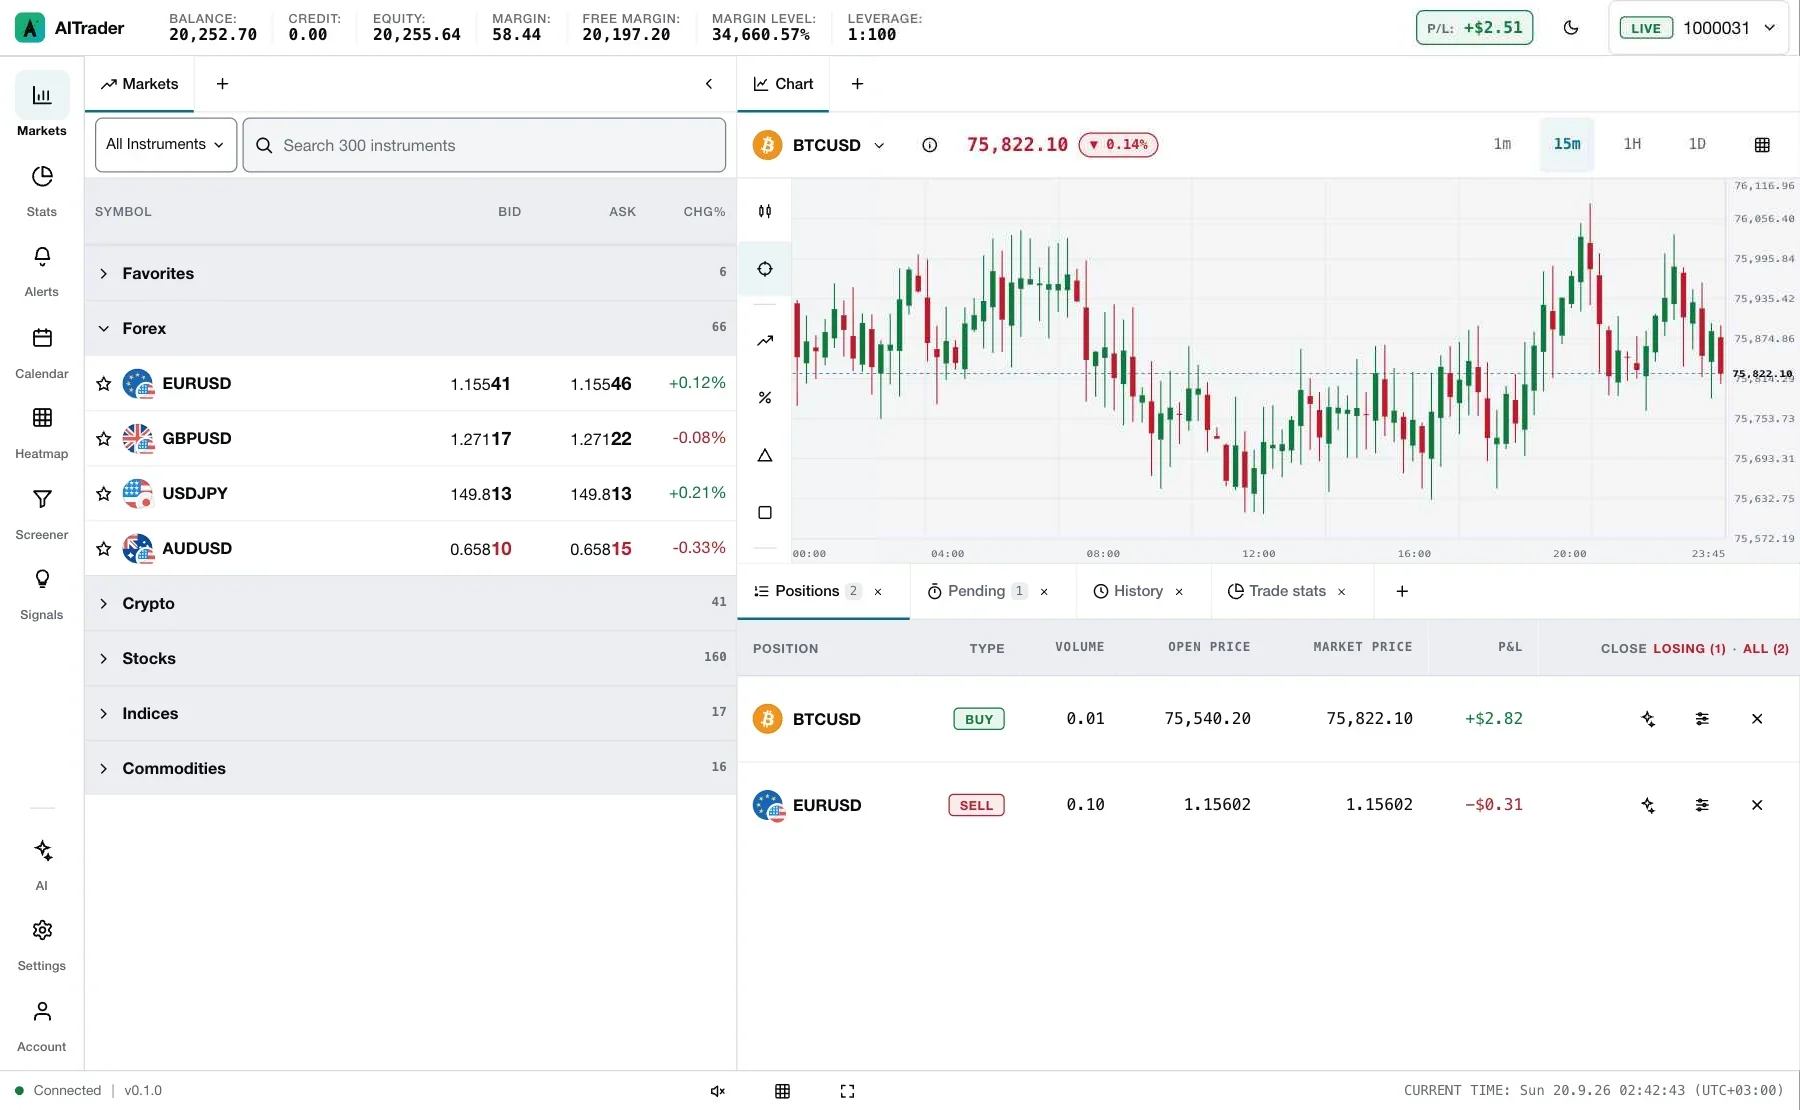Select the rectangle shape tool
Screen dimensions: 1800x1110
(x=765, y=513)
